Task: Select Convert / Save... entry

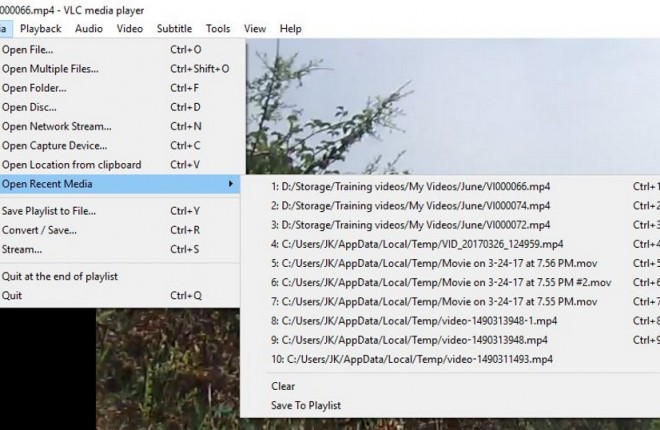Action: tap(120, 230)
